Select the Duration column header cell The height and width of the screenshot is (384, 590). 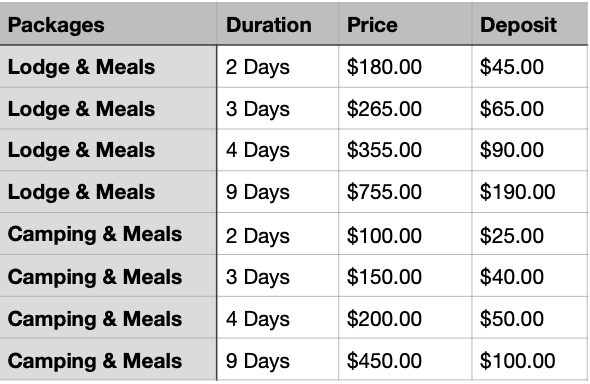pos(277,24)
